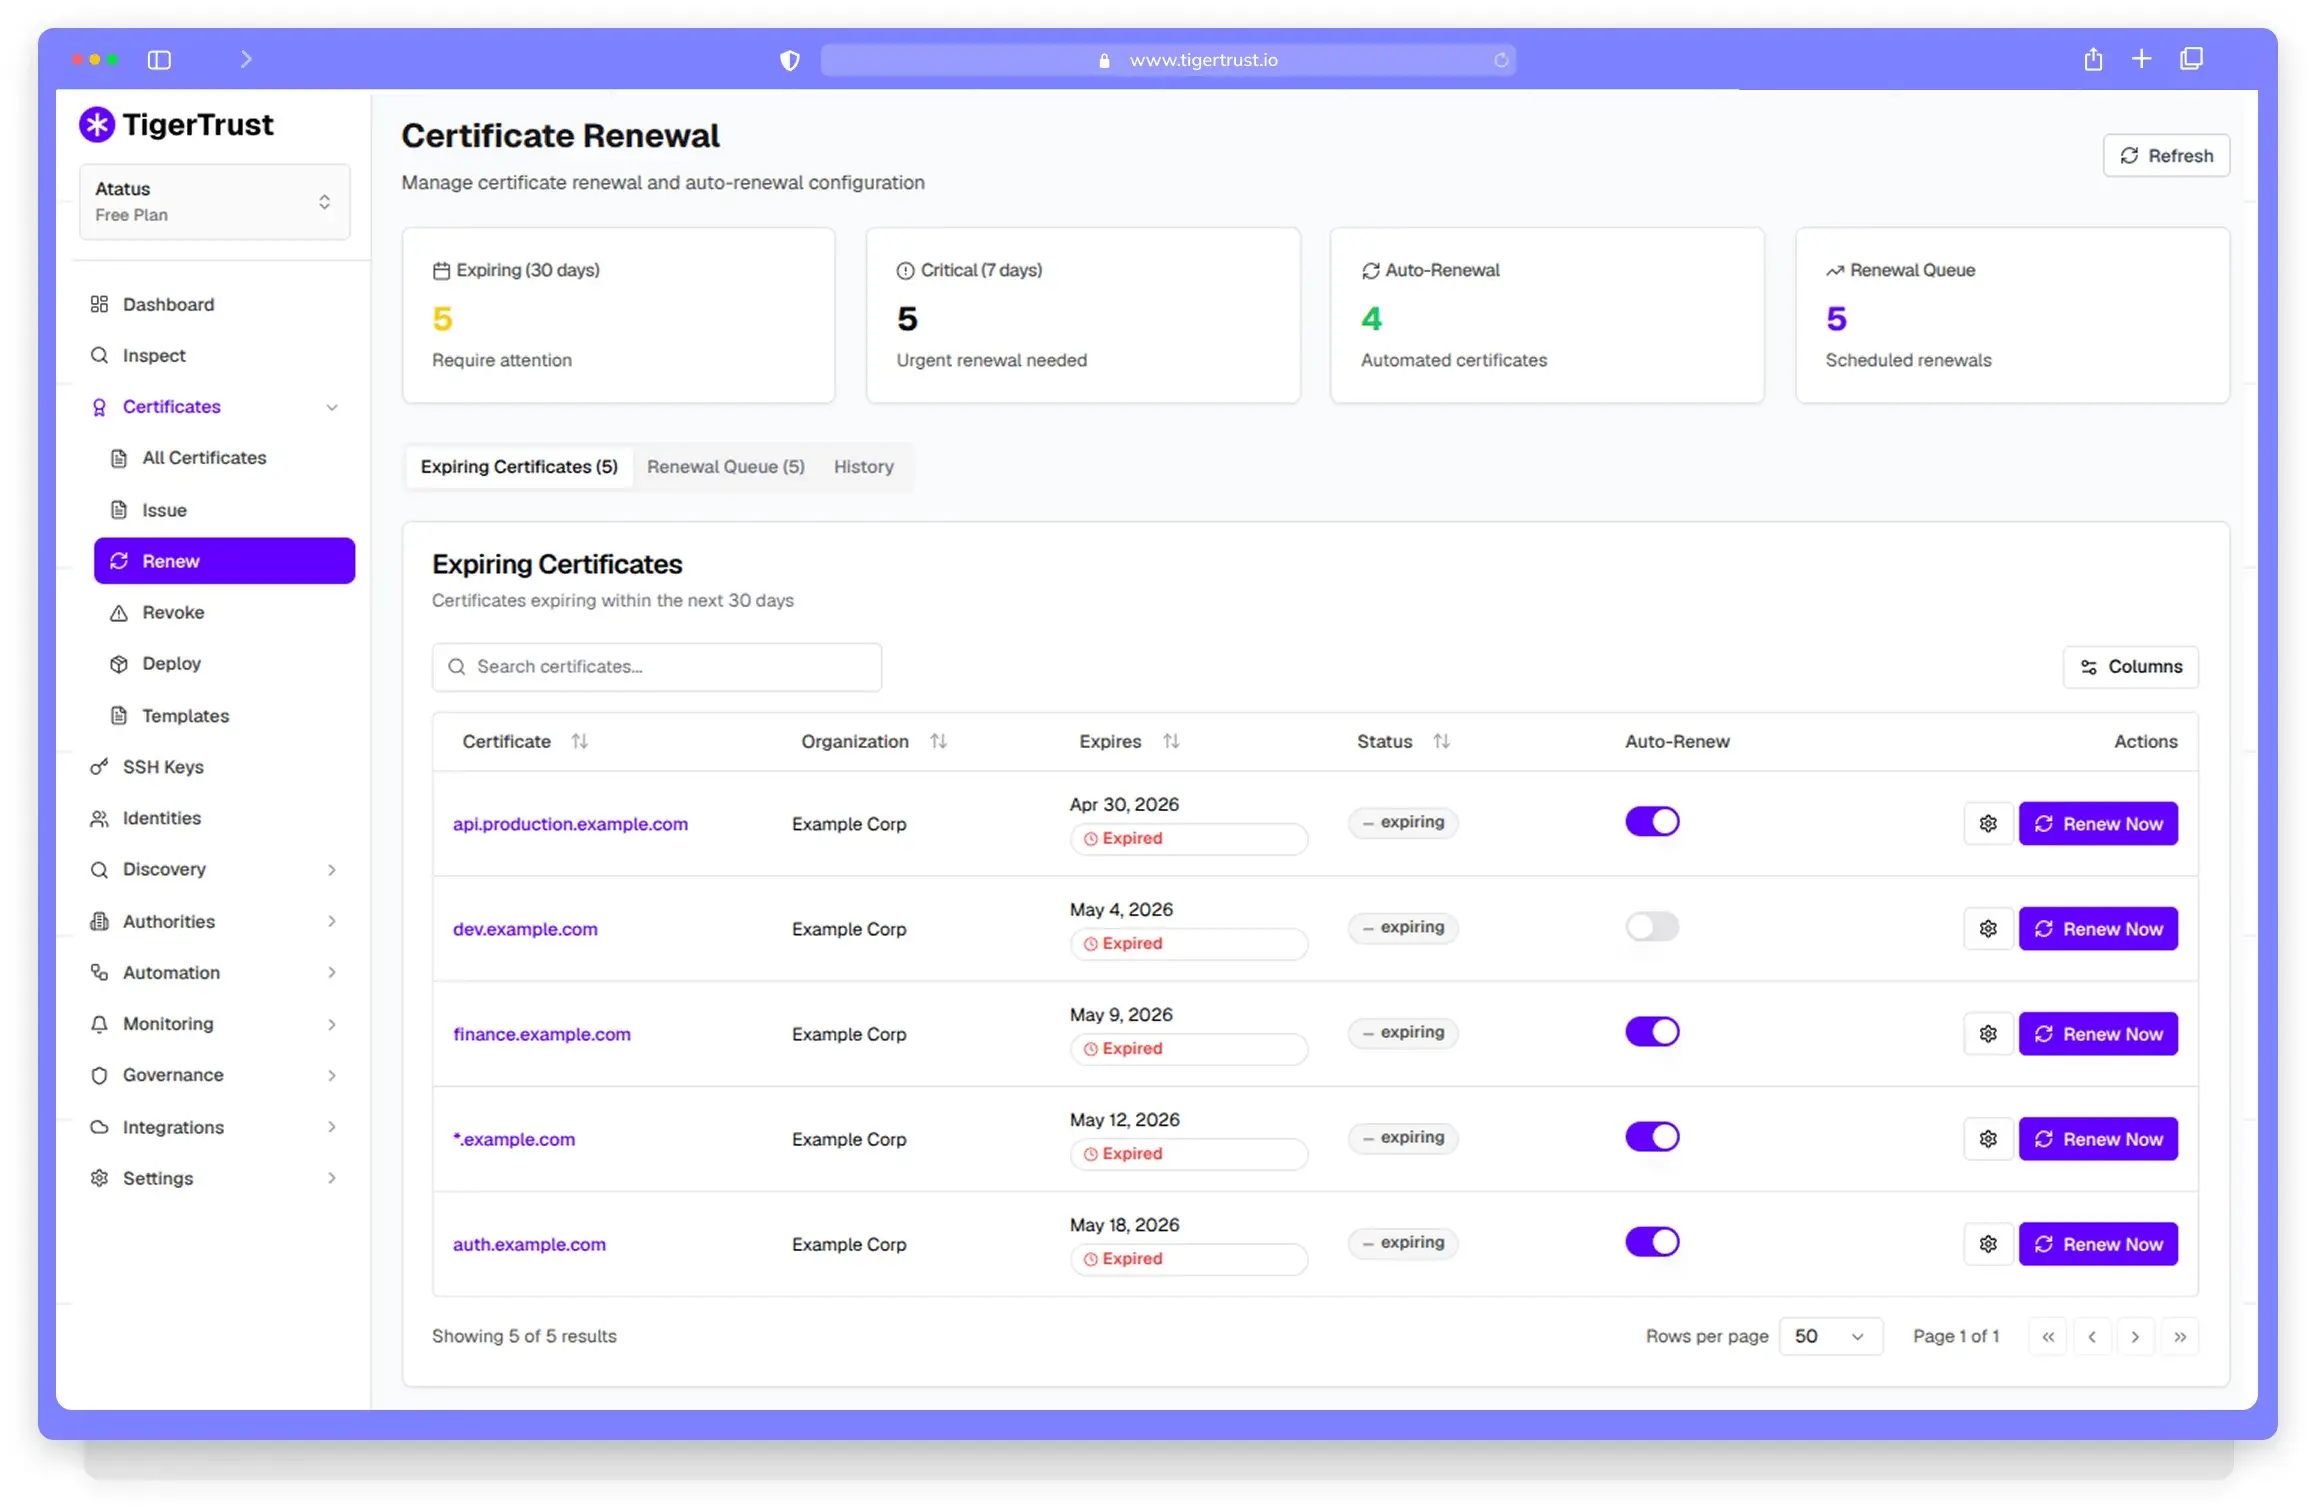
Task: Go to previous page arrow
Action: pos(2092,1336)
